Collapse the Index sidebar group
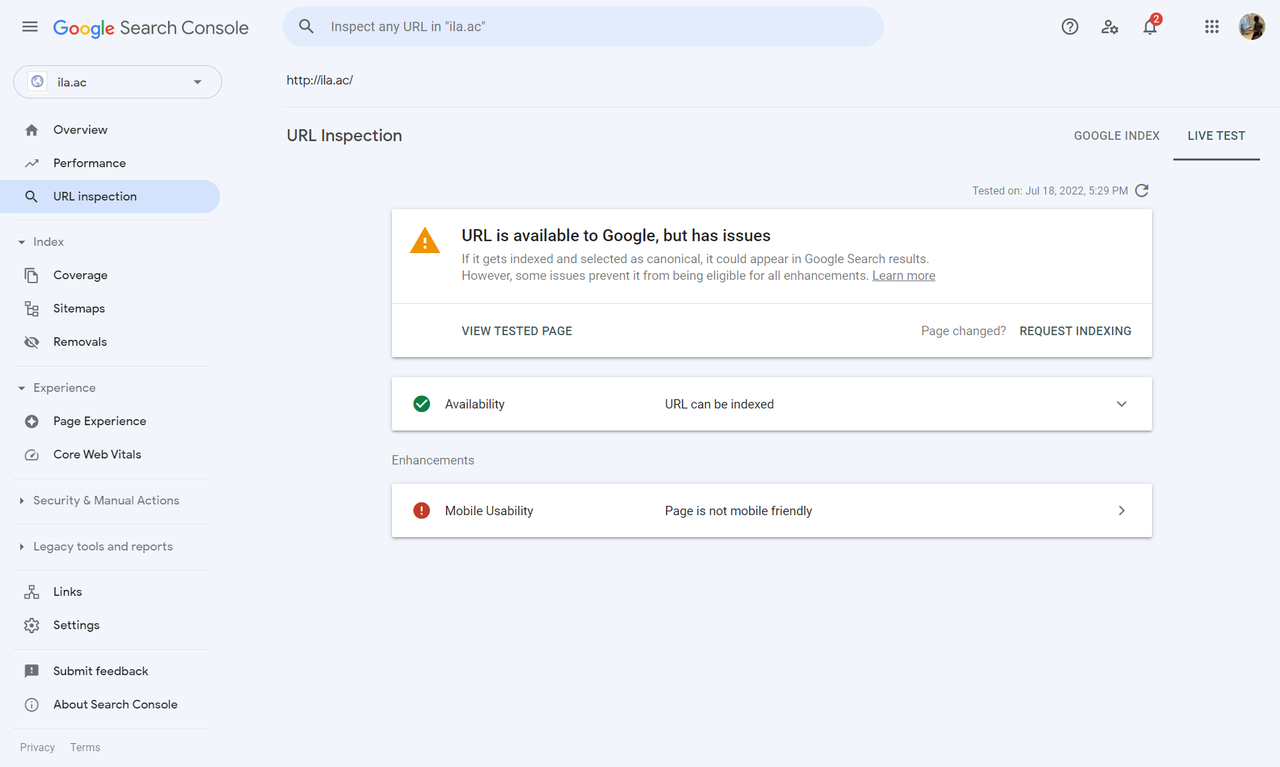The height and width of the screenshot is (767, 1280). click(22, 242)
